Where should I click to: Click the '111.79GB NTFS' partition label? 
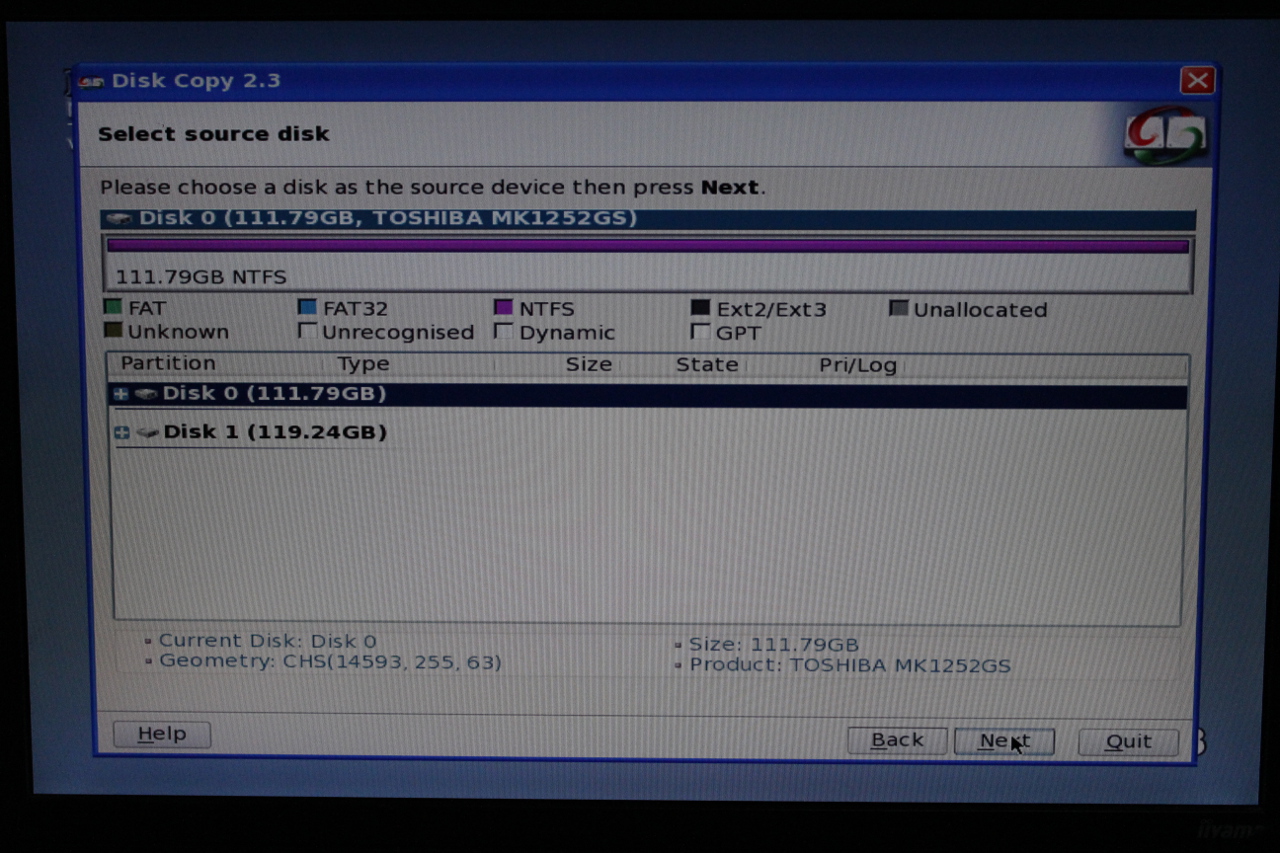(x=201, y=277)
